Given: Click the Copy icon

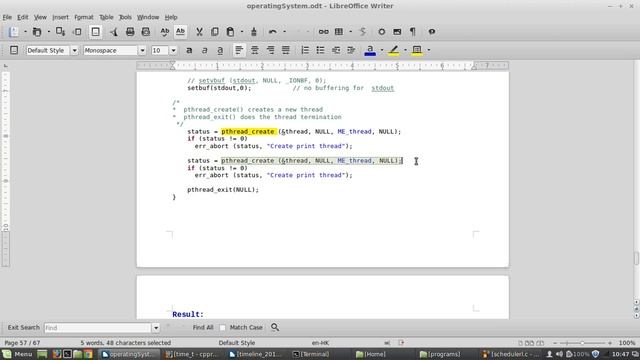Looking at the screenshot, I should (x=215, y=32).
